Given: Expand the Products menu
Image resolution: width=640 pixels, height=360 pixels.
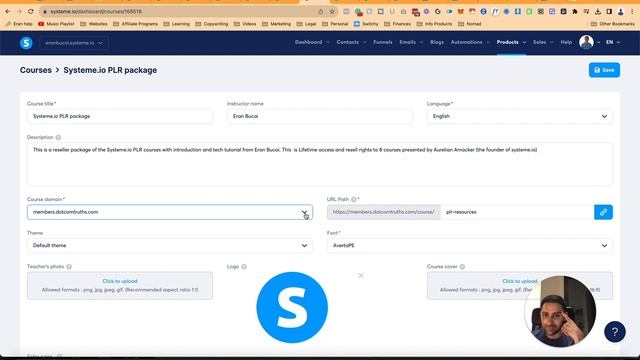Looking at the screenshot, I should click(511, 42).
